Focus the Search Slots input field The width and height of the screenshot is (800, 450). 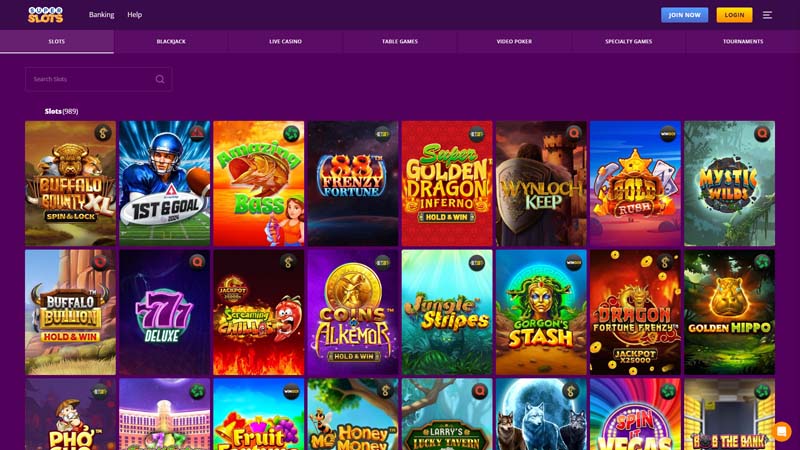pyautogui.click(x=98, y=79)
